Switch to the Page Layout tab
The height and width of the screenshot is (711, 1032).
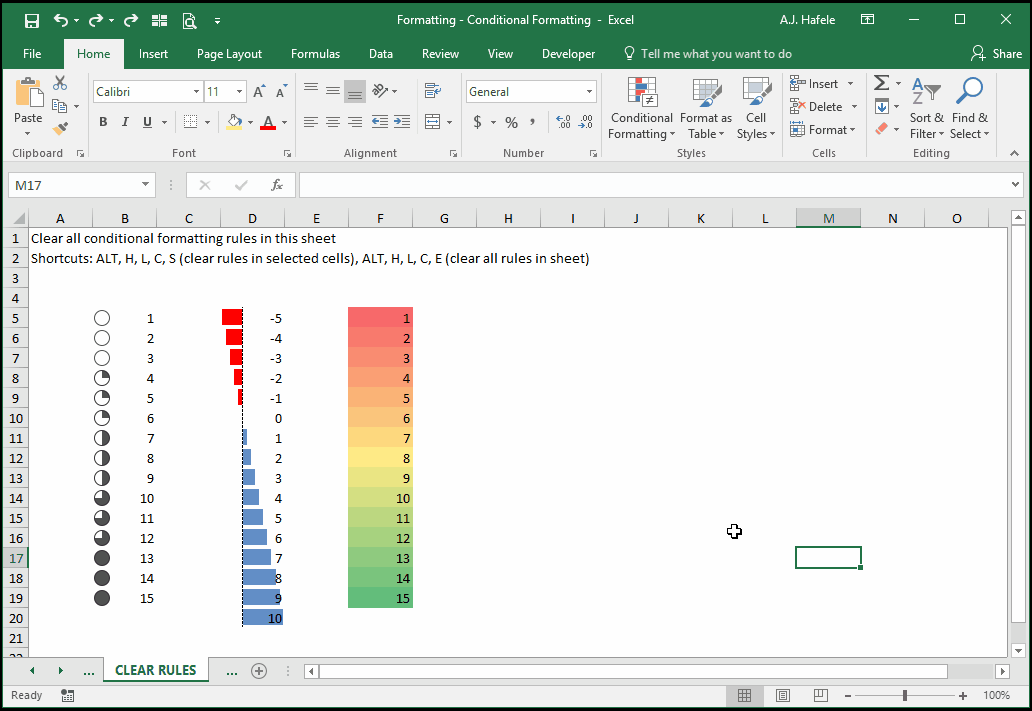click(x=229, y=54)
